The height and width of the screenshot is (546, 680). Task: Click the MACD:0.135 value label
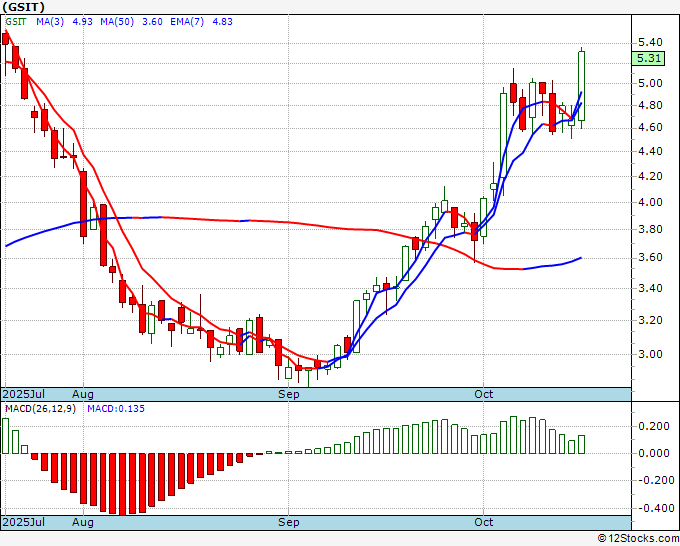[x=116, y=409]
